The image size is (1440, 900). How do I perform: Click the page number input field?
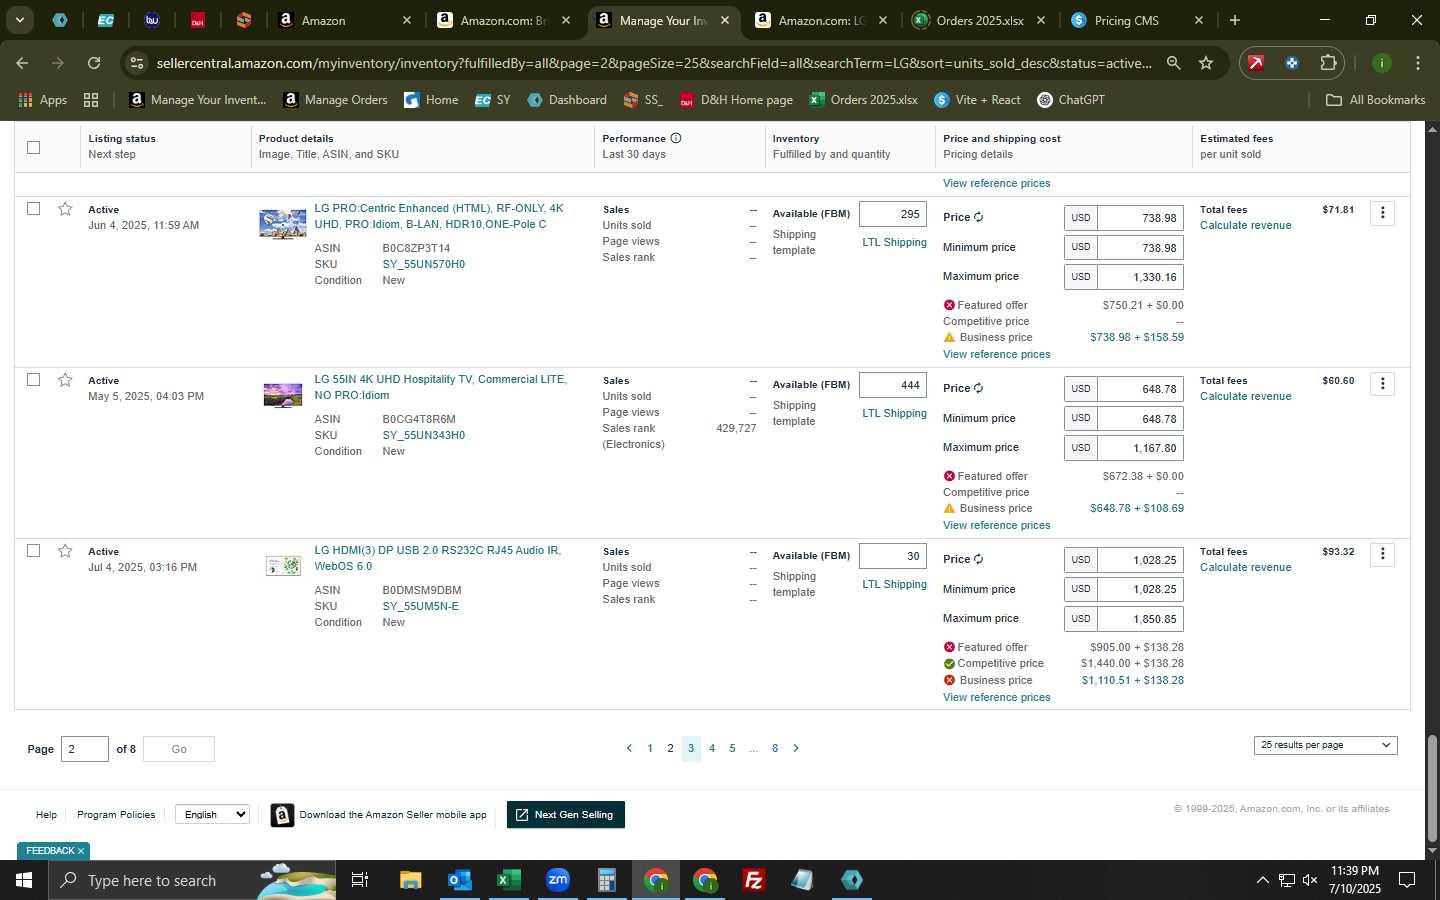point(85,749)
